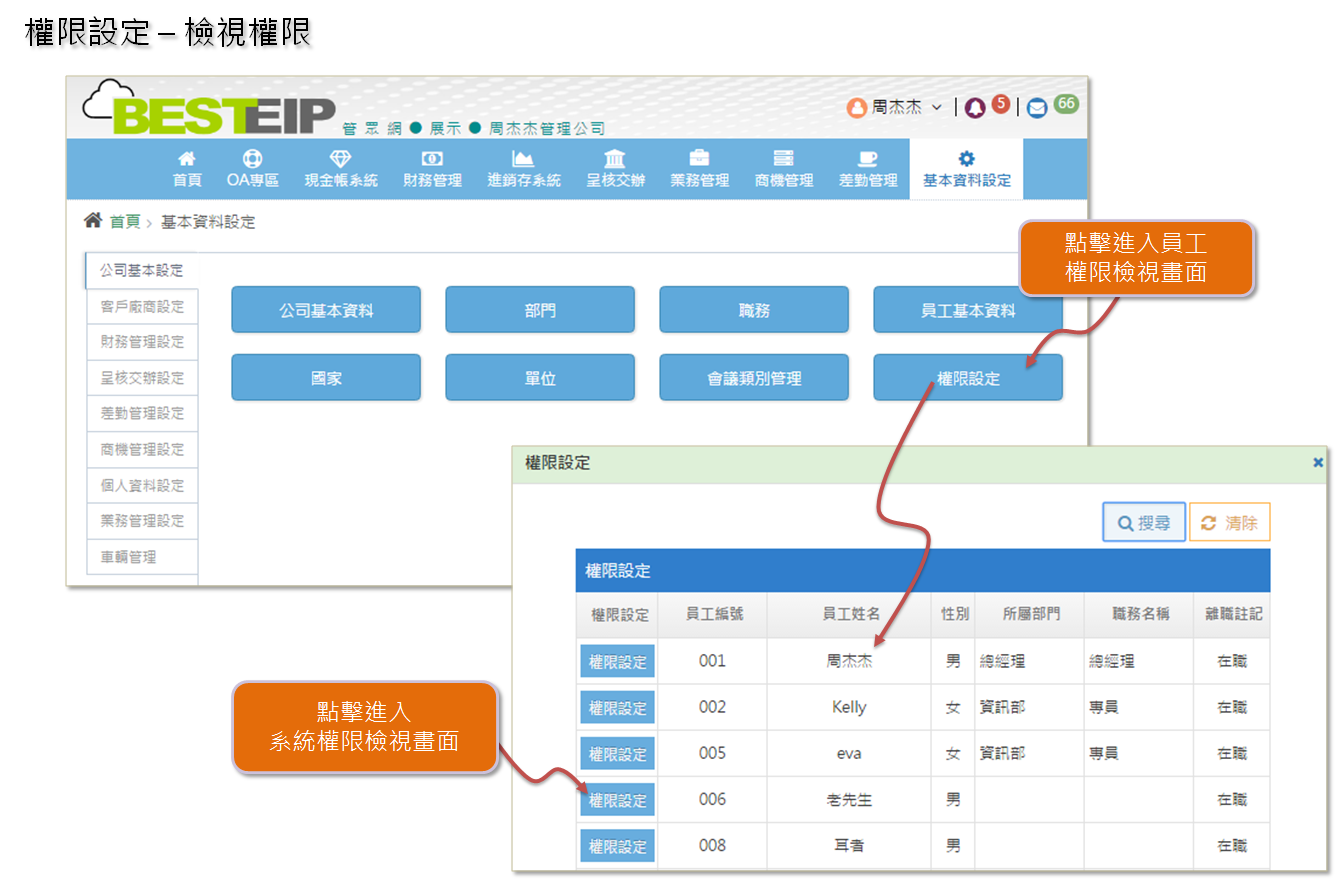Image resolution: width=1337 pixels, height=881 pixels.
Task: Click the 首頁 breadcrumb link
Action: [125, 222]
